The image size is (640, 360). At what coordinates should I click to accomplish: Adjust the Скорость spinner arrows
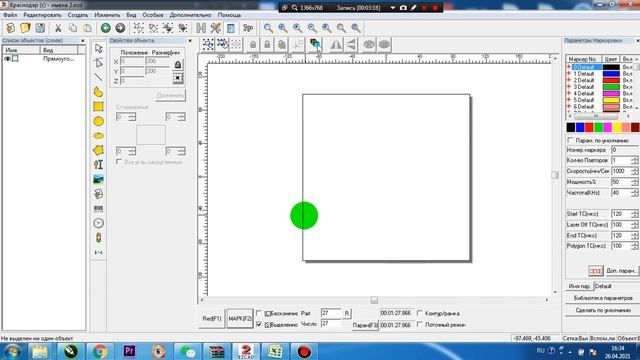[x=634, y=171]
